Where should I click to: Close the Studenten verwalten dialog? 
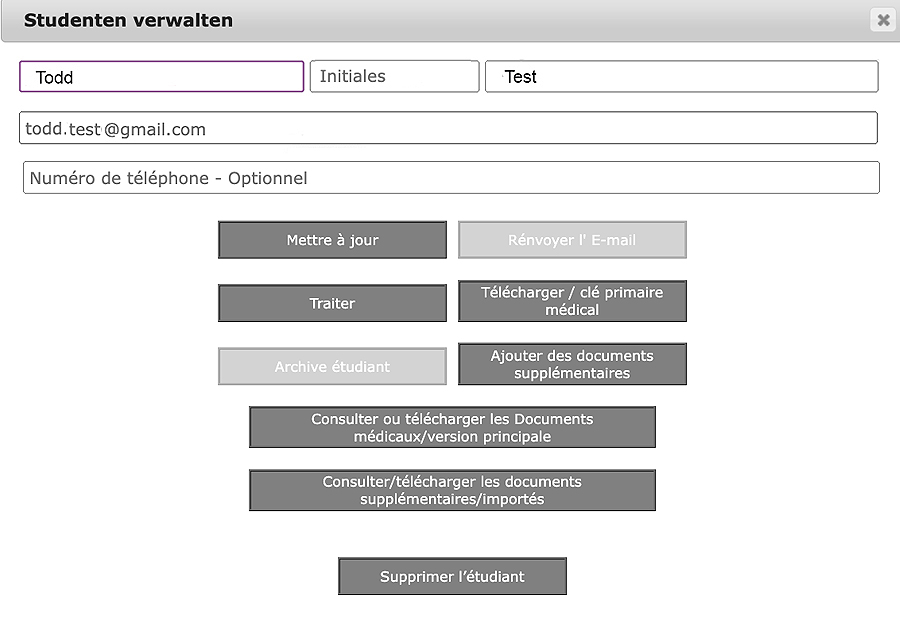pos(882,20)
